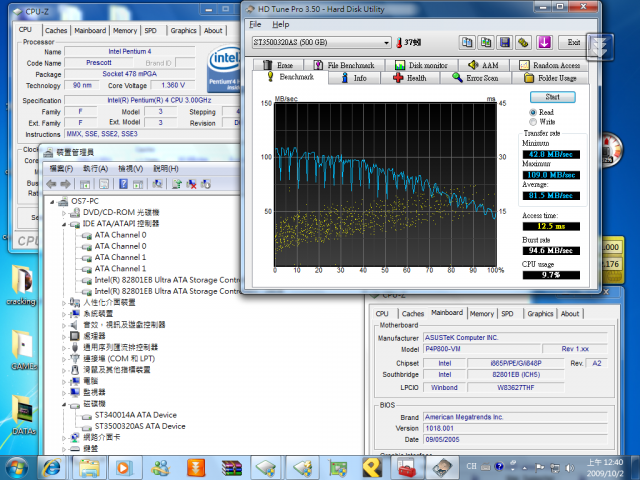Switch to Caches tab in top CPU-Z window
Screen dimensions: 640x480
coord(56,31)
